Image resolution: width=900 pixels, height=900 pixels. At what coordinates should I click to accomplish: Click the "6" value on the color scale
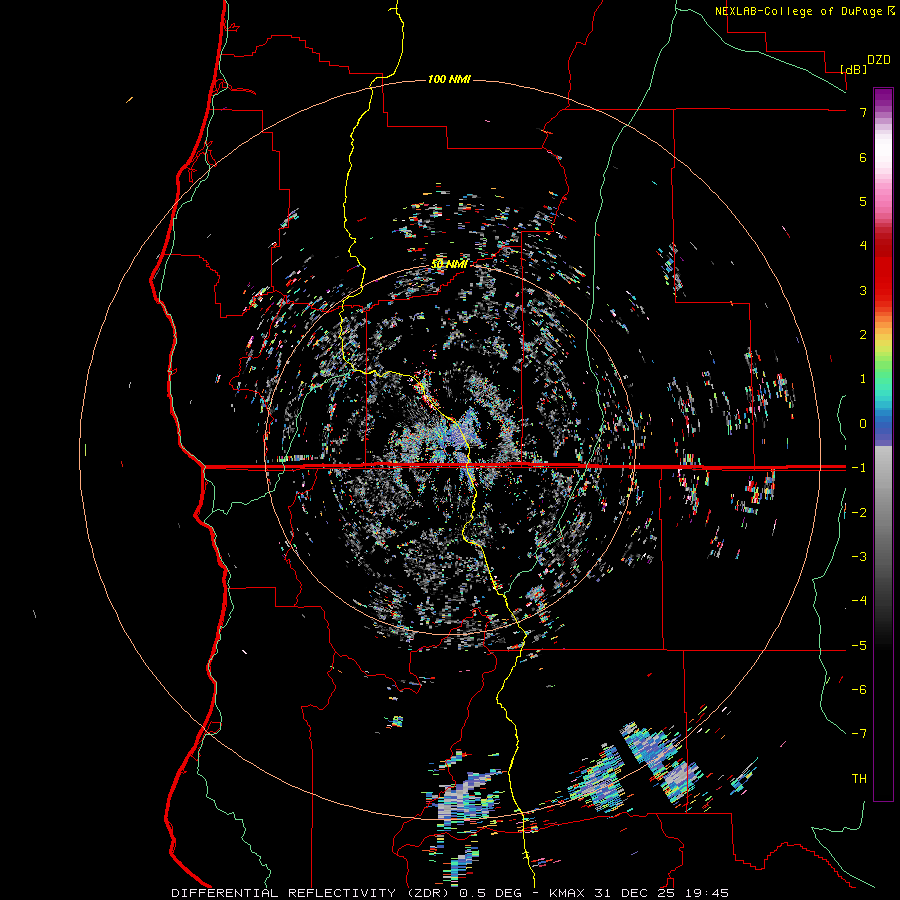click(x=863, y=157)
